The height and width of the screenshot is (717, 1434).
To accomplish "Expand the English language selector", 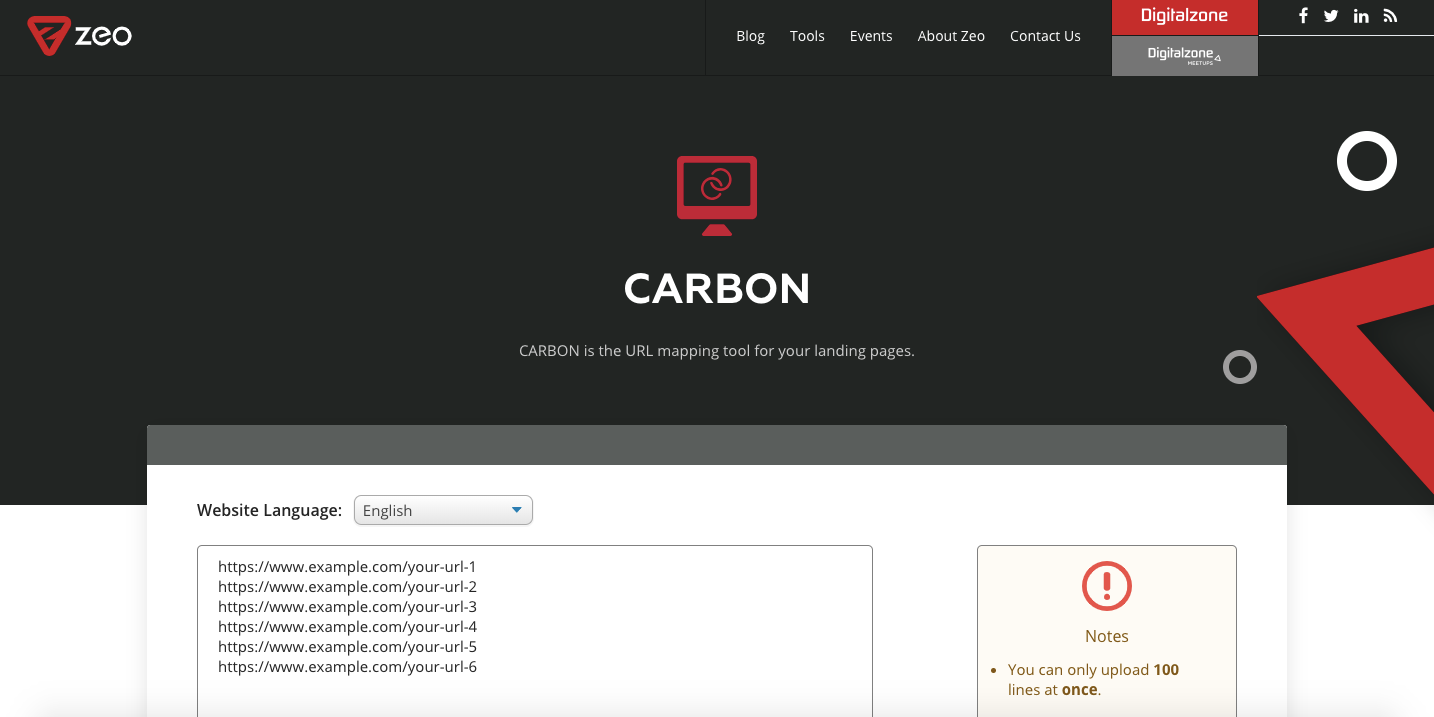I will 443,510.
